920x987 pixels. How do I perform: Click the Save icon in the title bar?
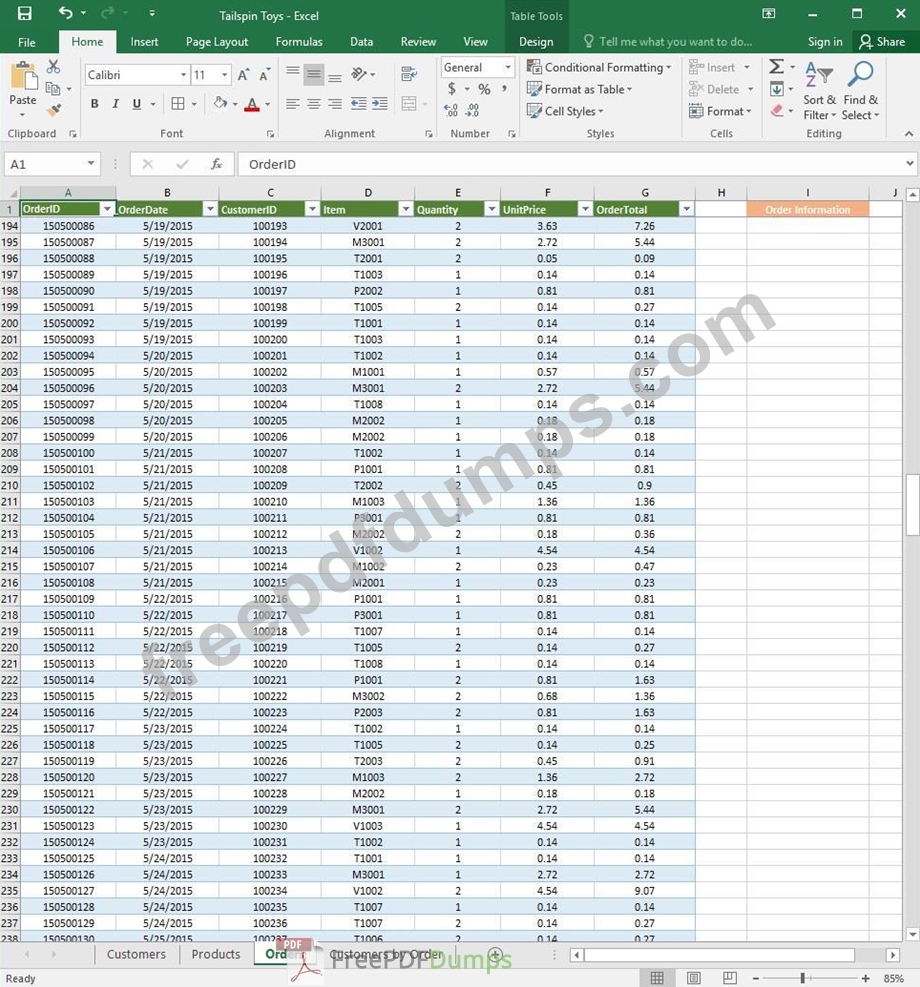coord(24,13)
